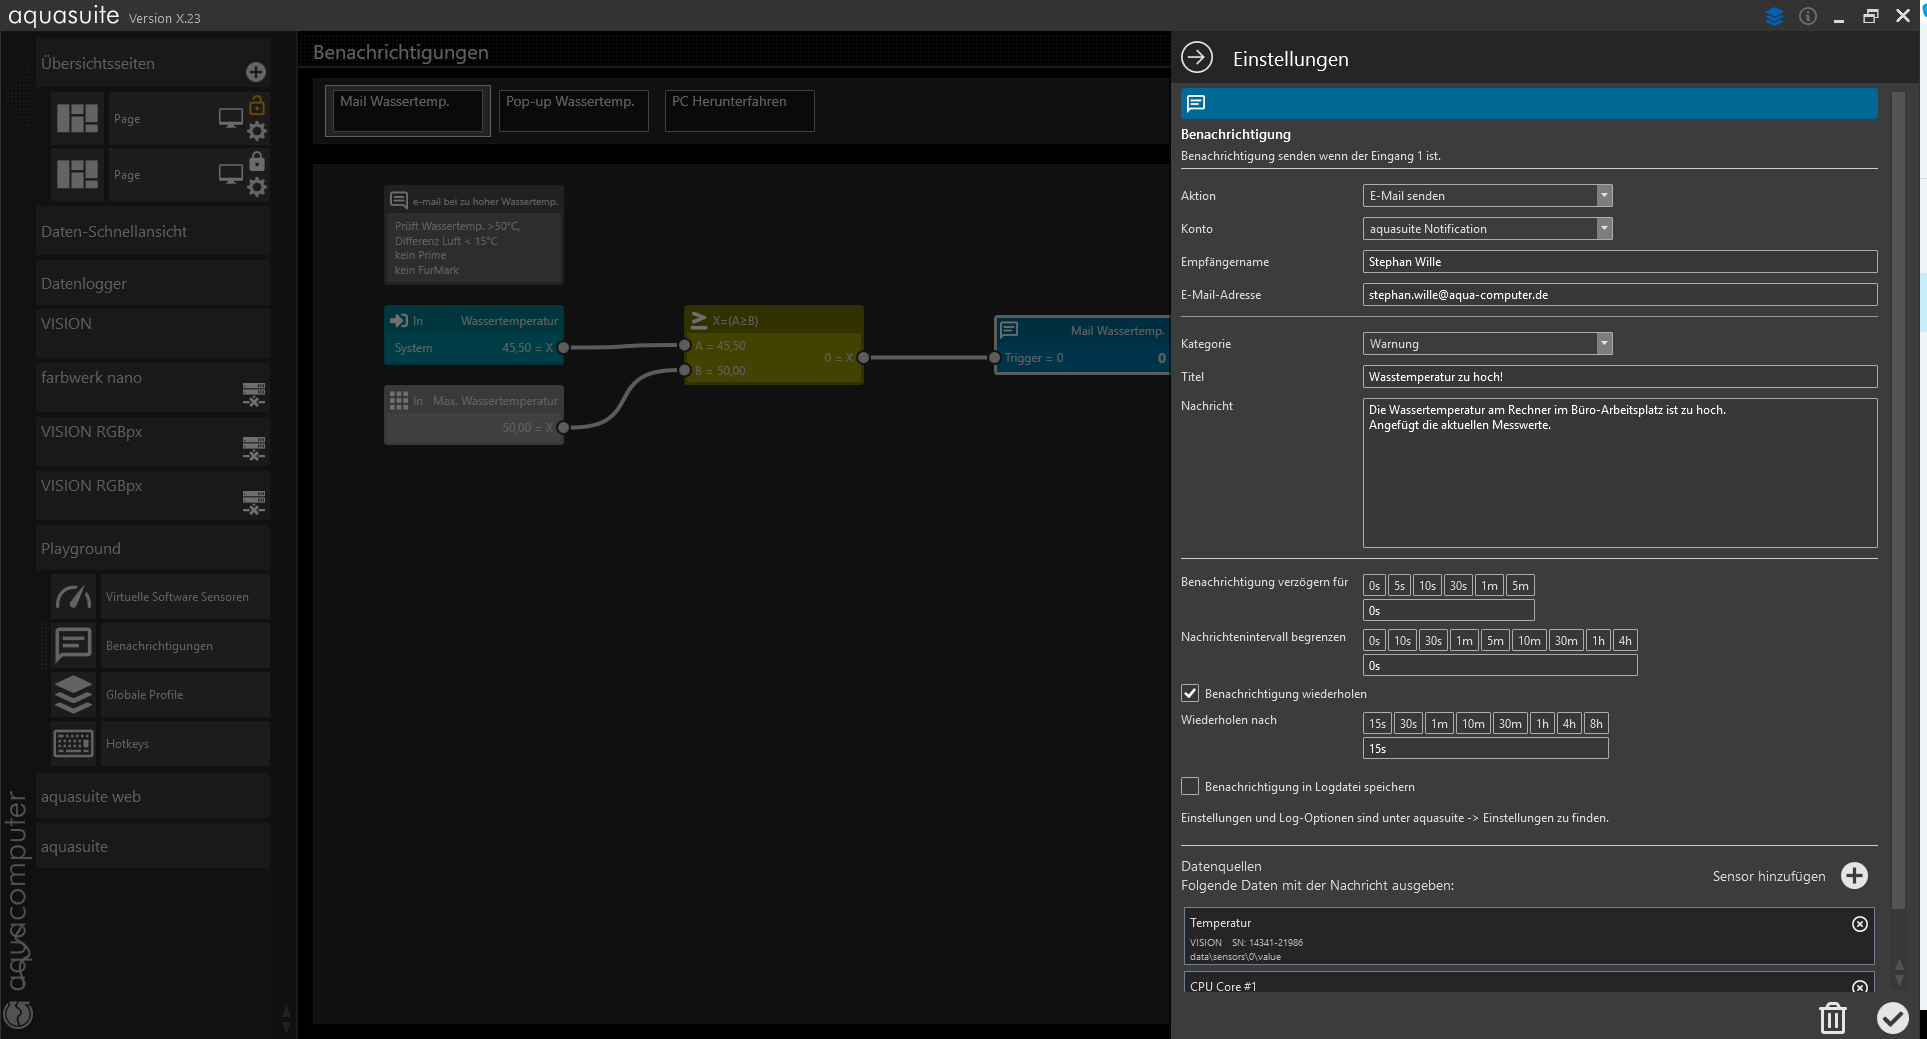
Task: Select Mail Wassertemp. tab
Action: 408,110
